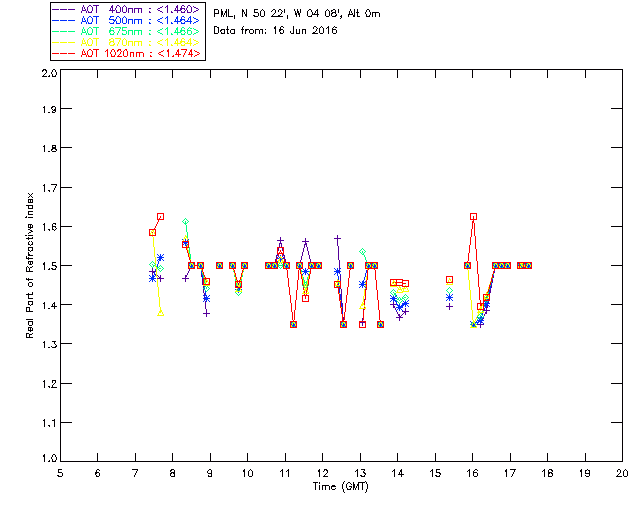The width and height of the screenshot is (640, 512).
Task: Click the hour 19 x-axis label
Action: point(585,473)
